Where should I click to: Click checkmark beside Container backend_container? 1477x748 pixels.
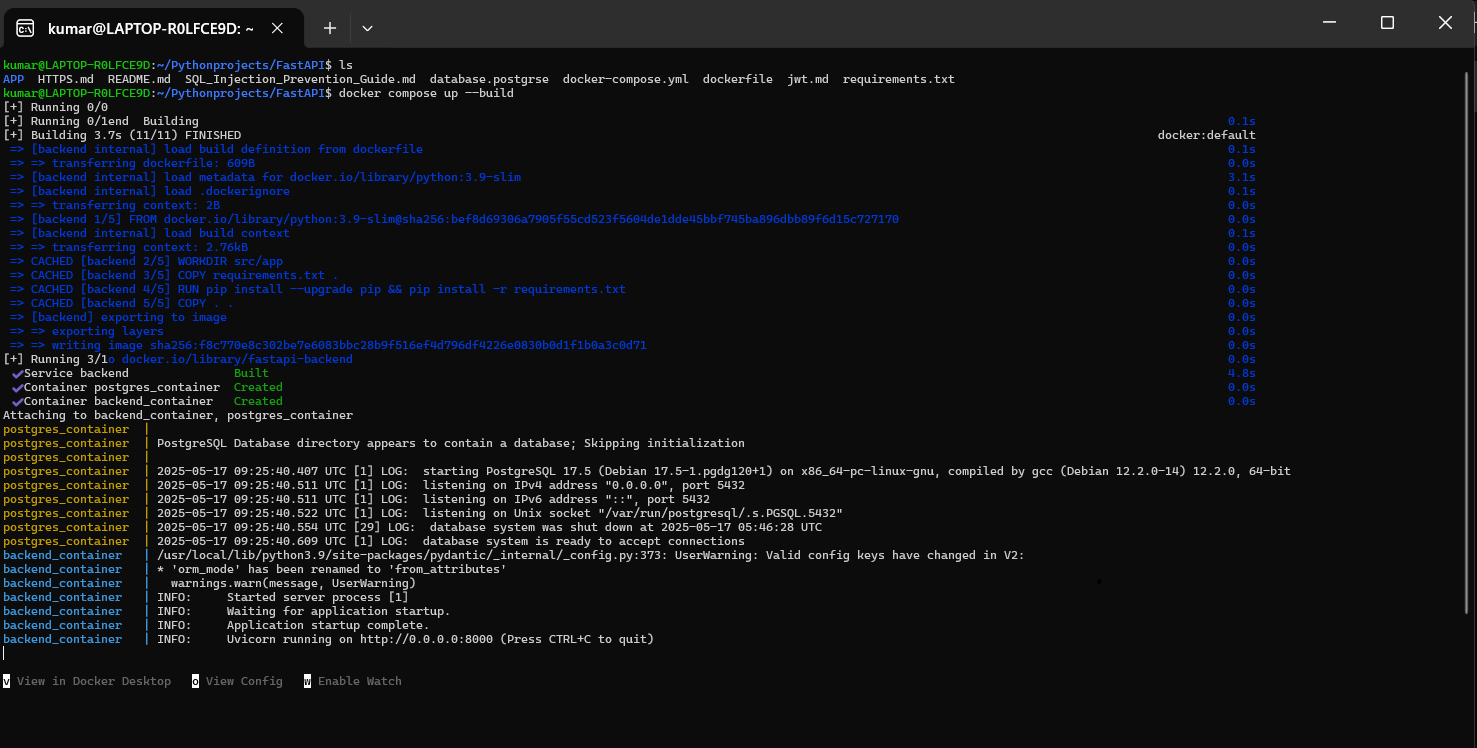click(x=17, y=401)
